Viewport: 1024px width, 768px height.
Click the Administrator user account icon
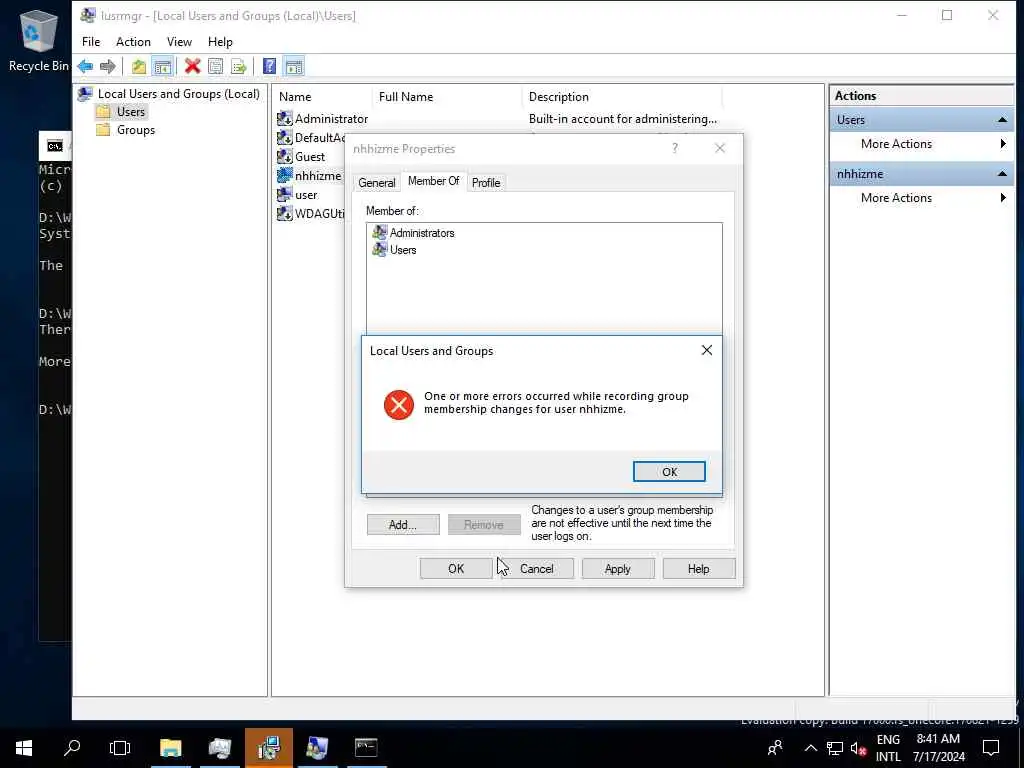click(x=284, y=119)
